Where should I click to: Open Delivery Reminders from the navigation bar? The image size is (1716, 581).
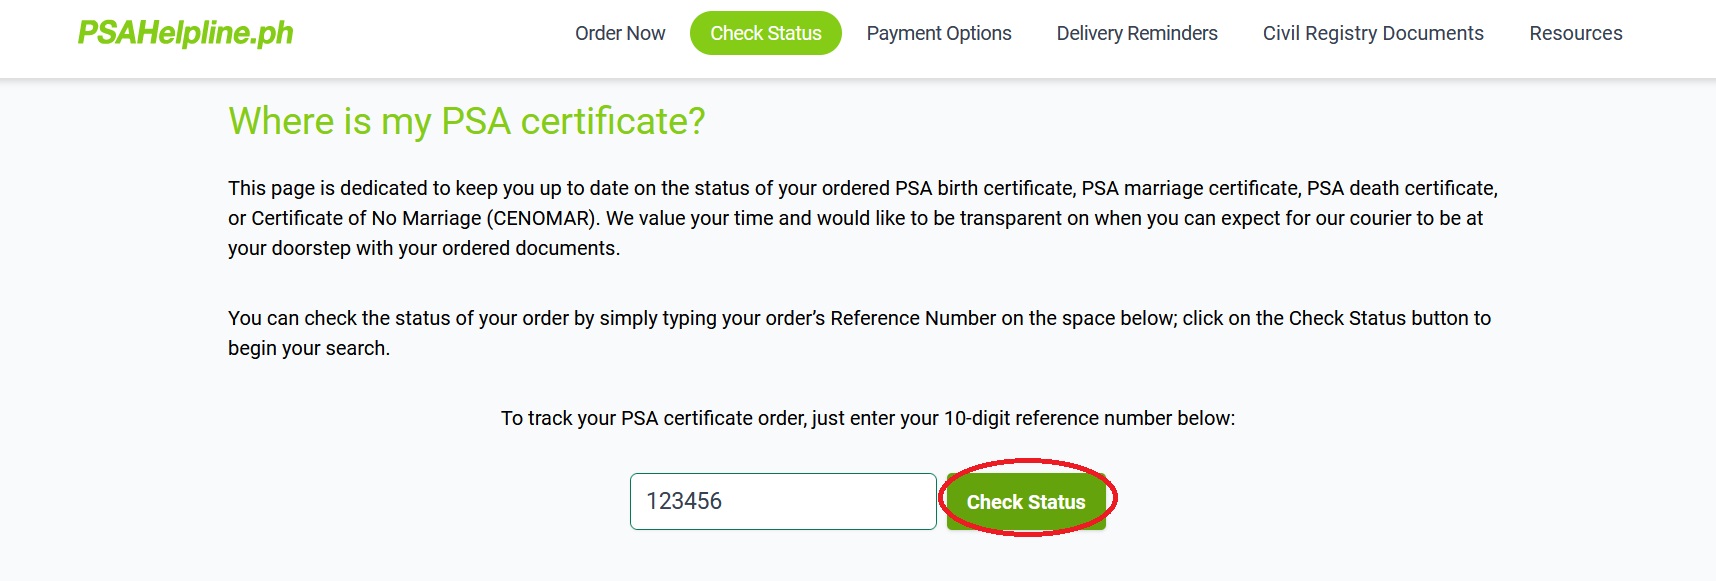[1137, 33]
